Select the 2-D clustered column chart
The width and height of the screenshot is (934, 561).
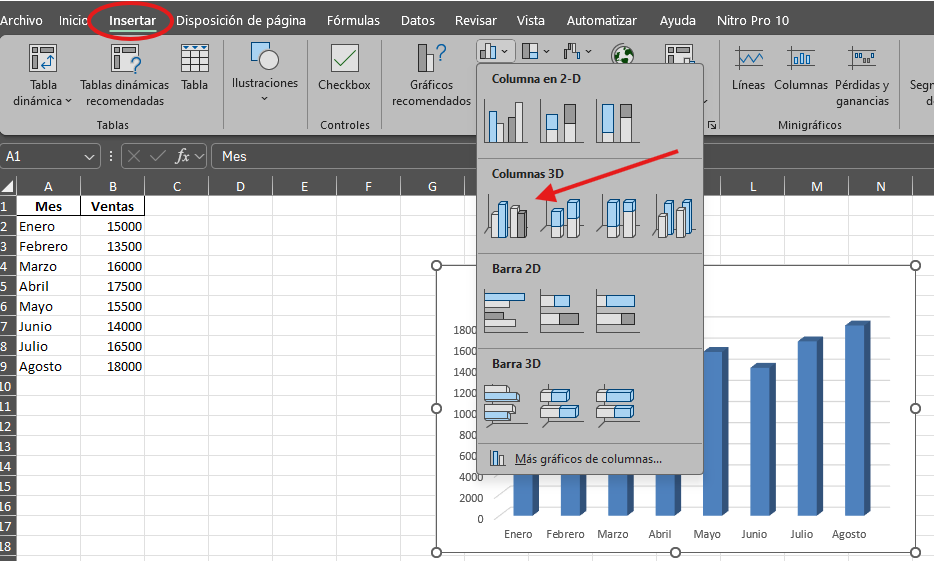pos(506,121)
